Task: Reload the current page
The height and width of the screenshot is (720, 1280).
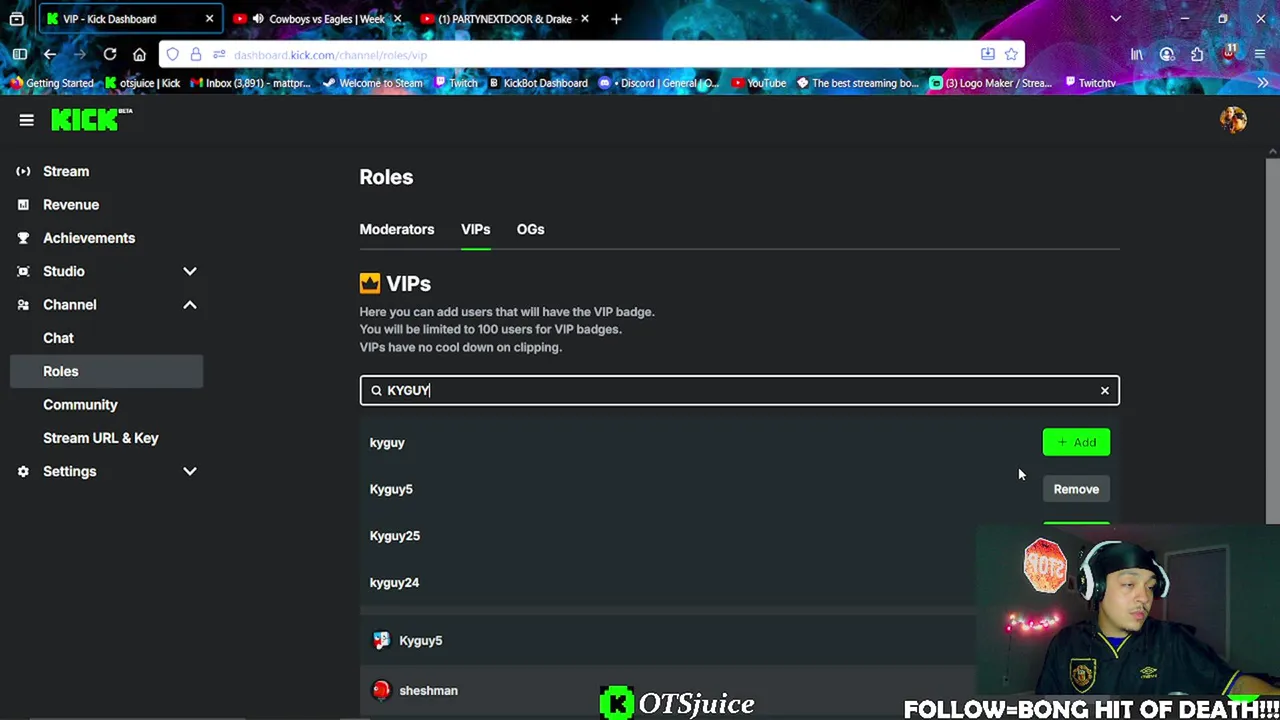Action: 110,54
